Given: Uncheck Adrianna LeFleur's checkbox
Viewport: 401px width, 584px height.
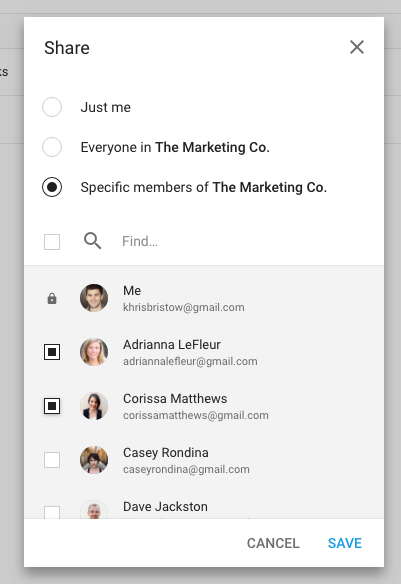Looking at the screenshot, I should coord(52,352).
